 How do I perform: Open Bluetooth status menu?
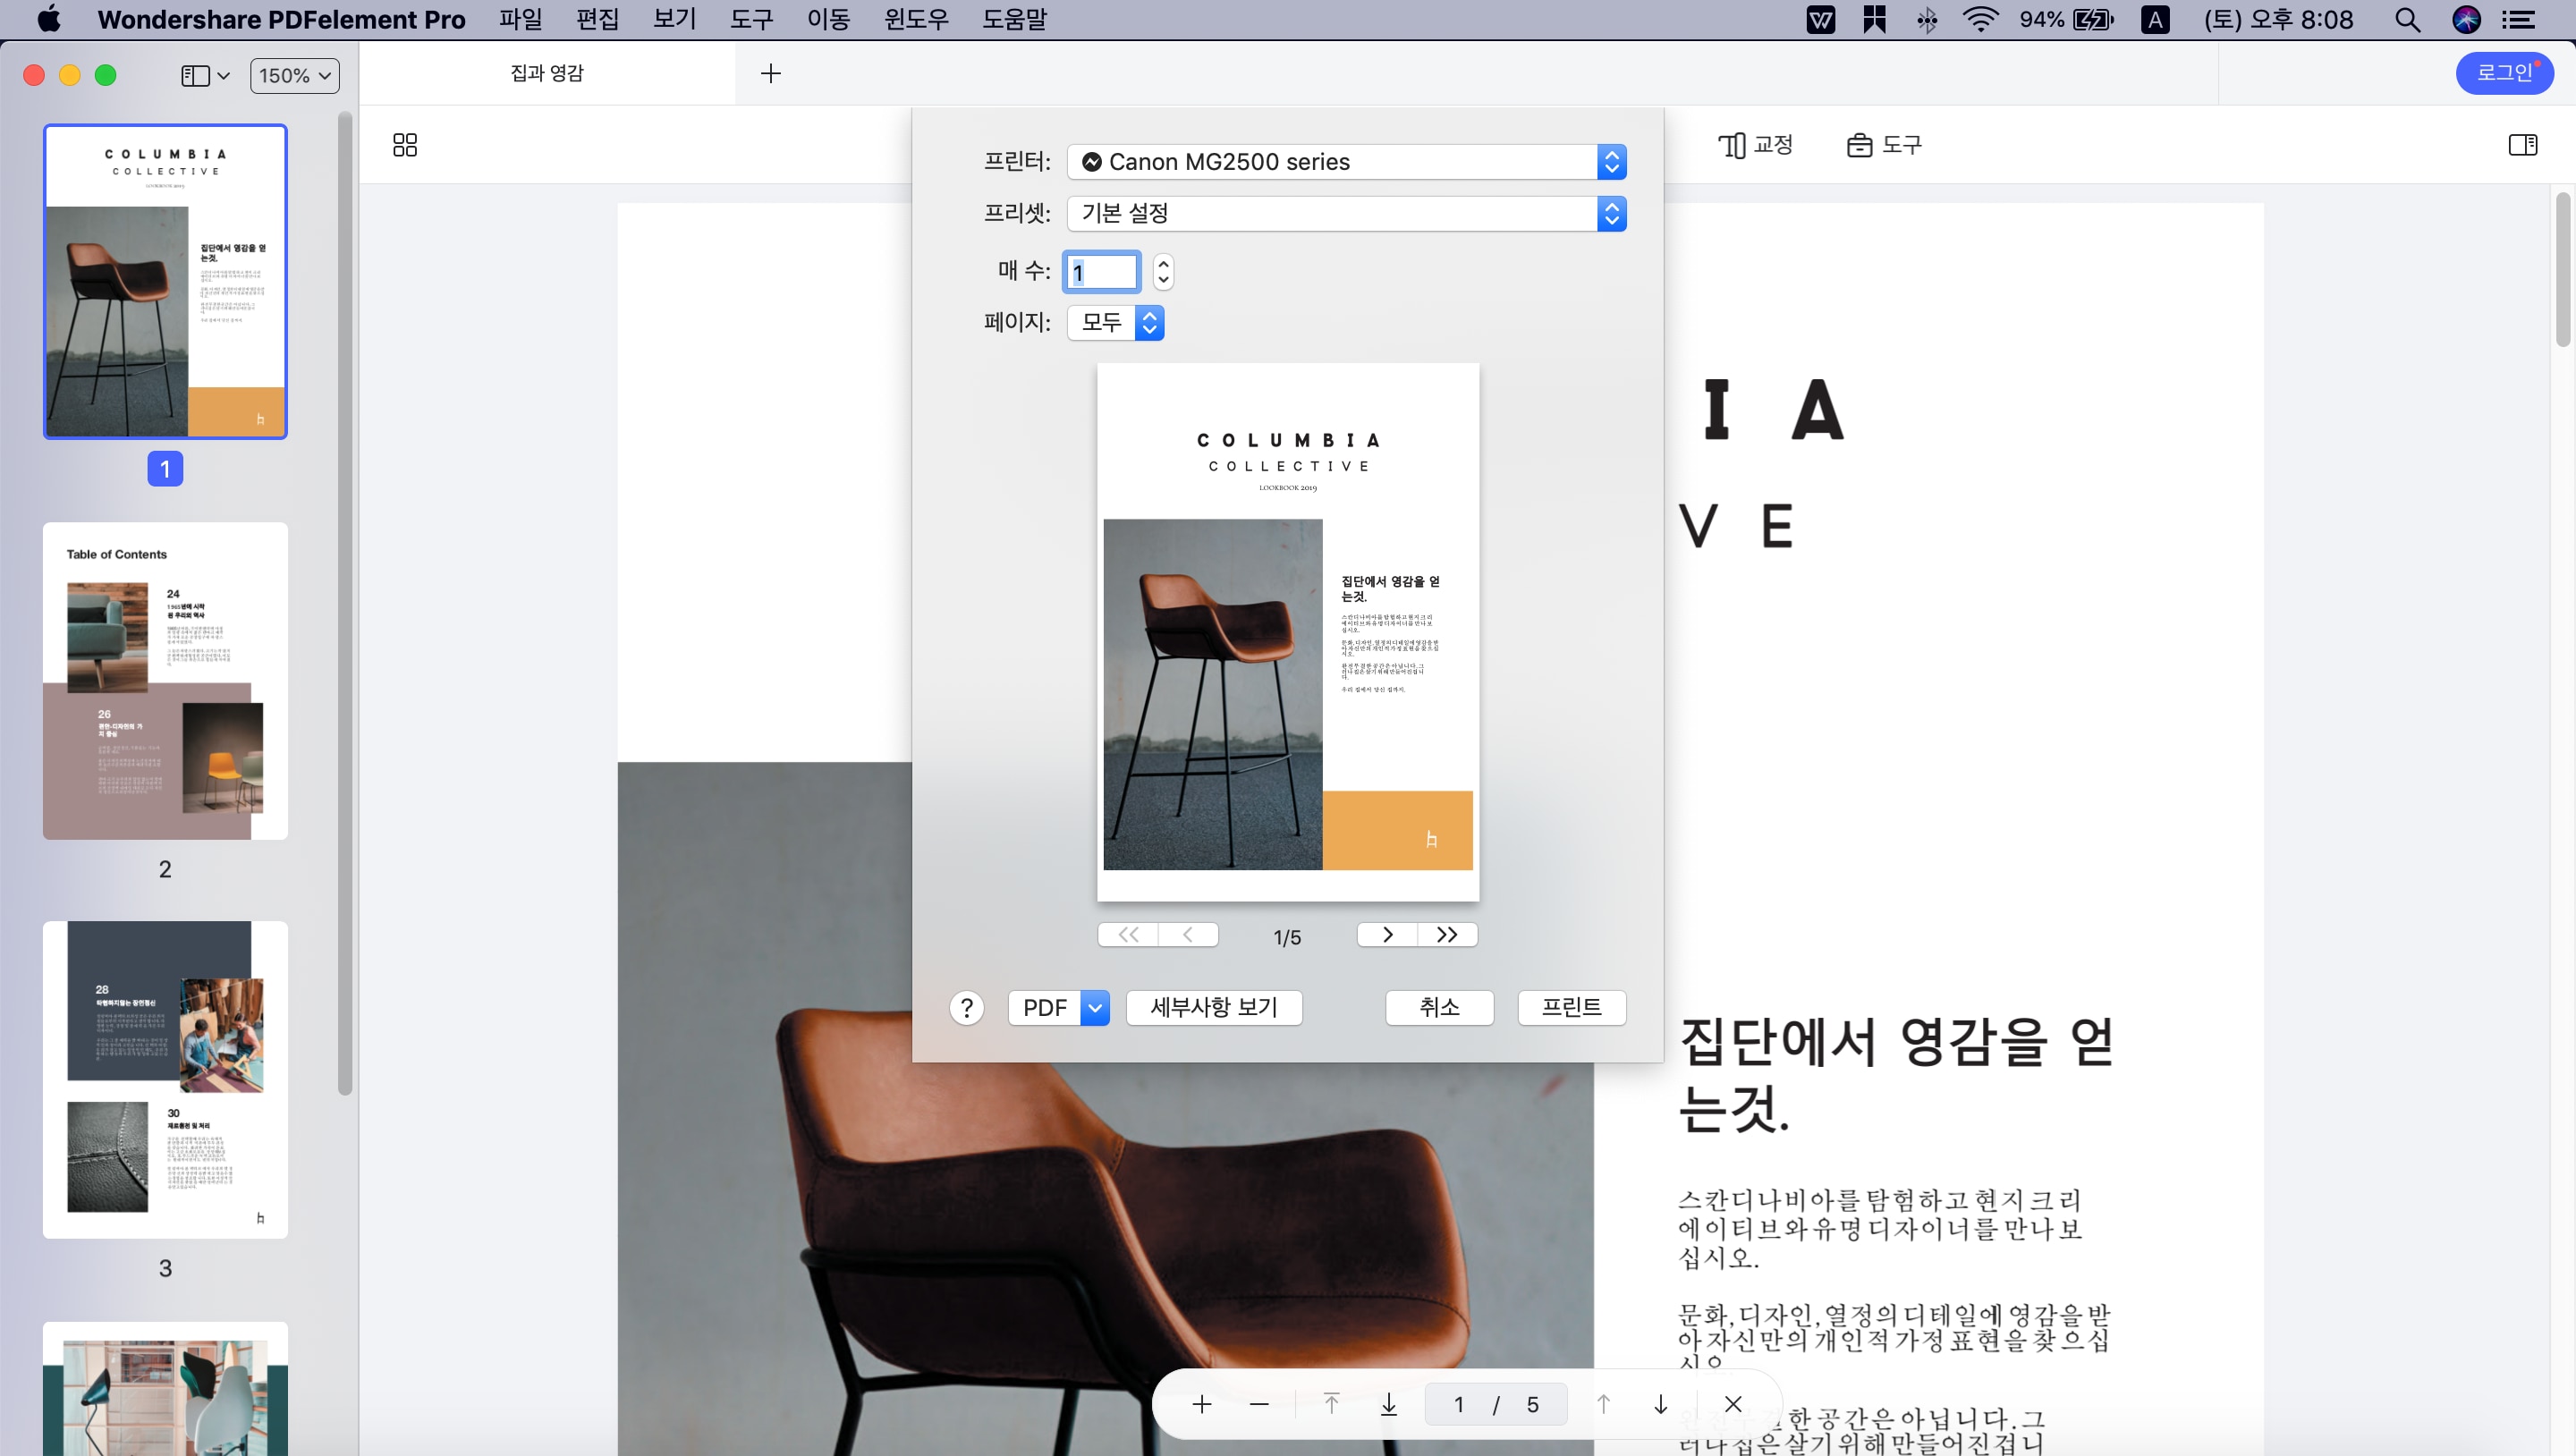(x=1927, y=19)
